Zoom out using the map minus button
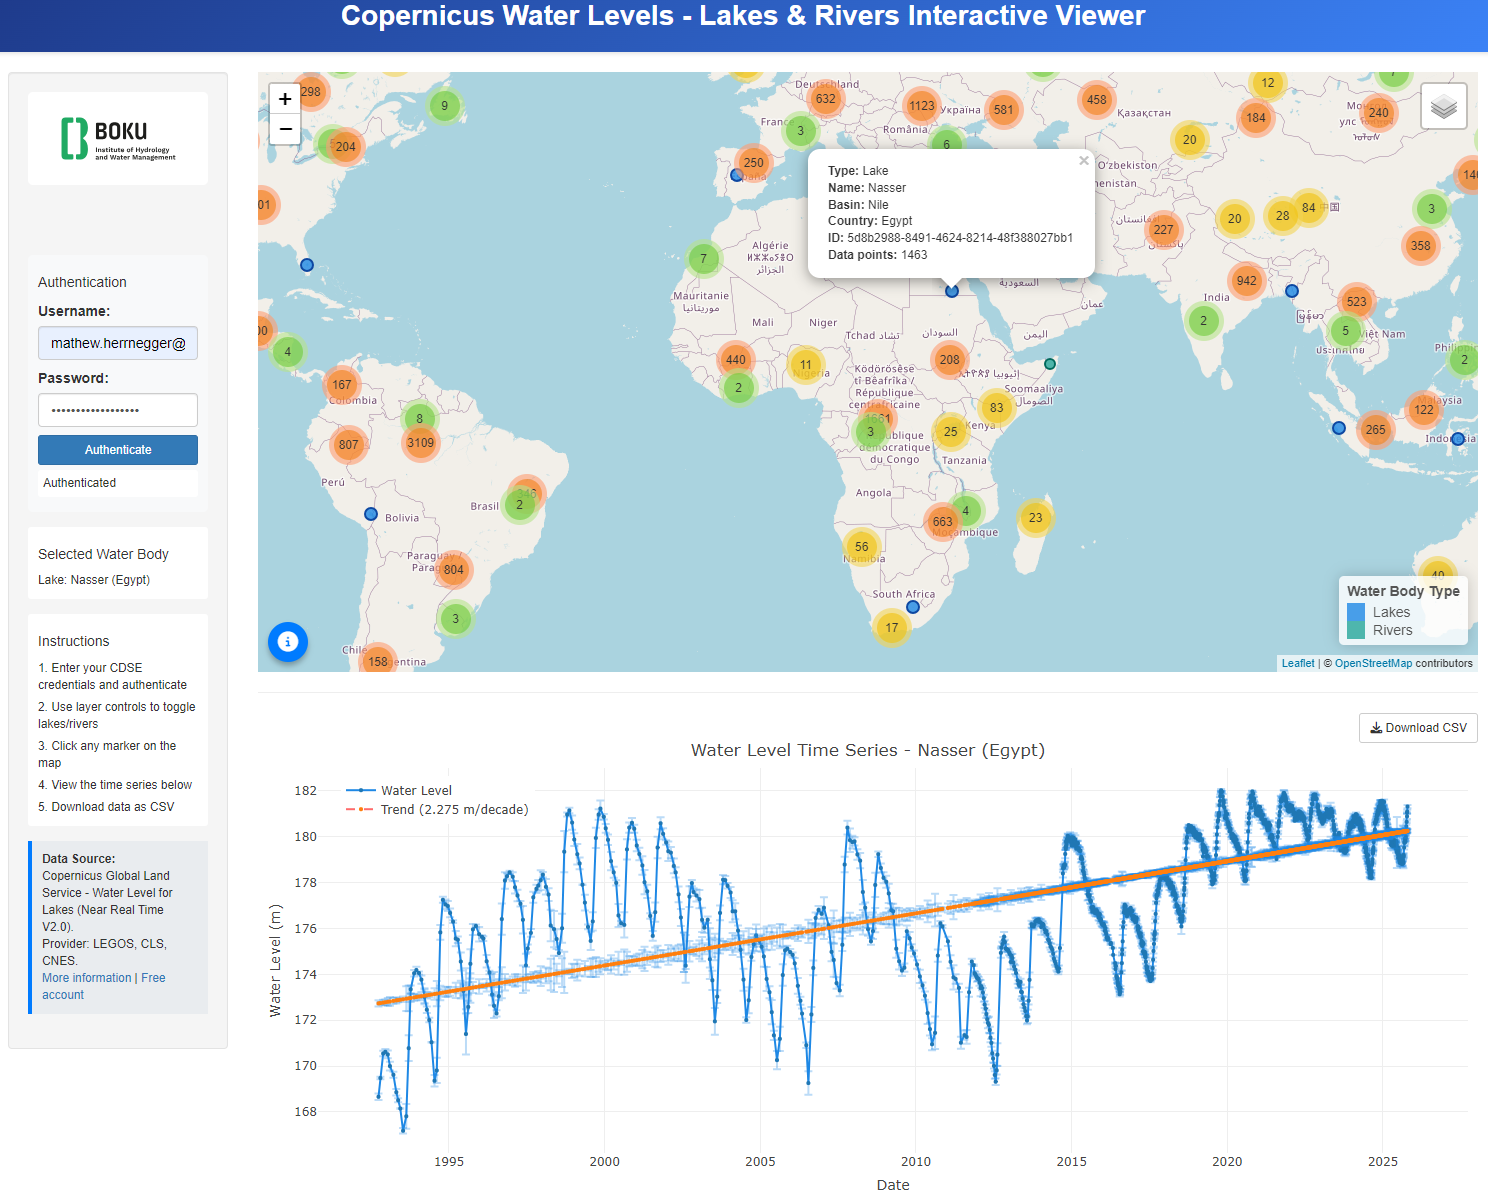The height and width of the screenshot is (1201, 1488). click(x=285, y=130)
